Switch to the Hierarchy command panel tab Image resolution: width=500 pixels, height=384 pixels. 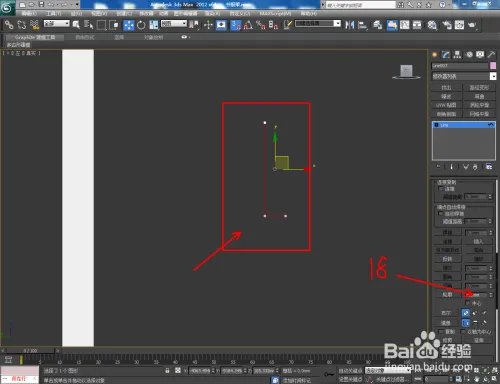(x=457, y=55)
